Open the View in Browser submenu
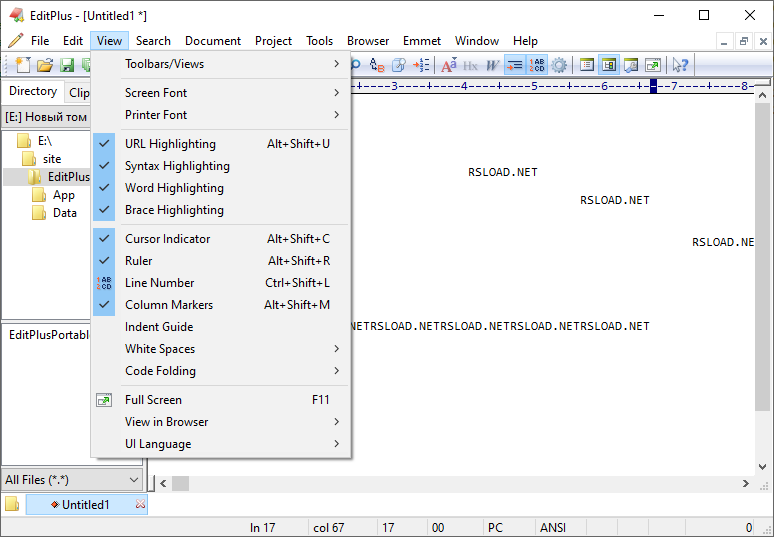774x537 pixels. (x=221, y=422)
